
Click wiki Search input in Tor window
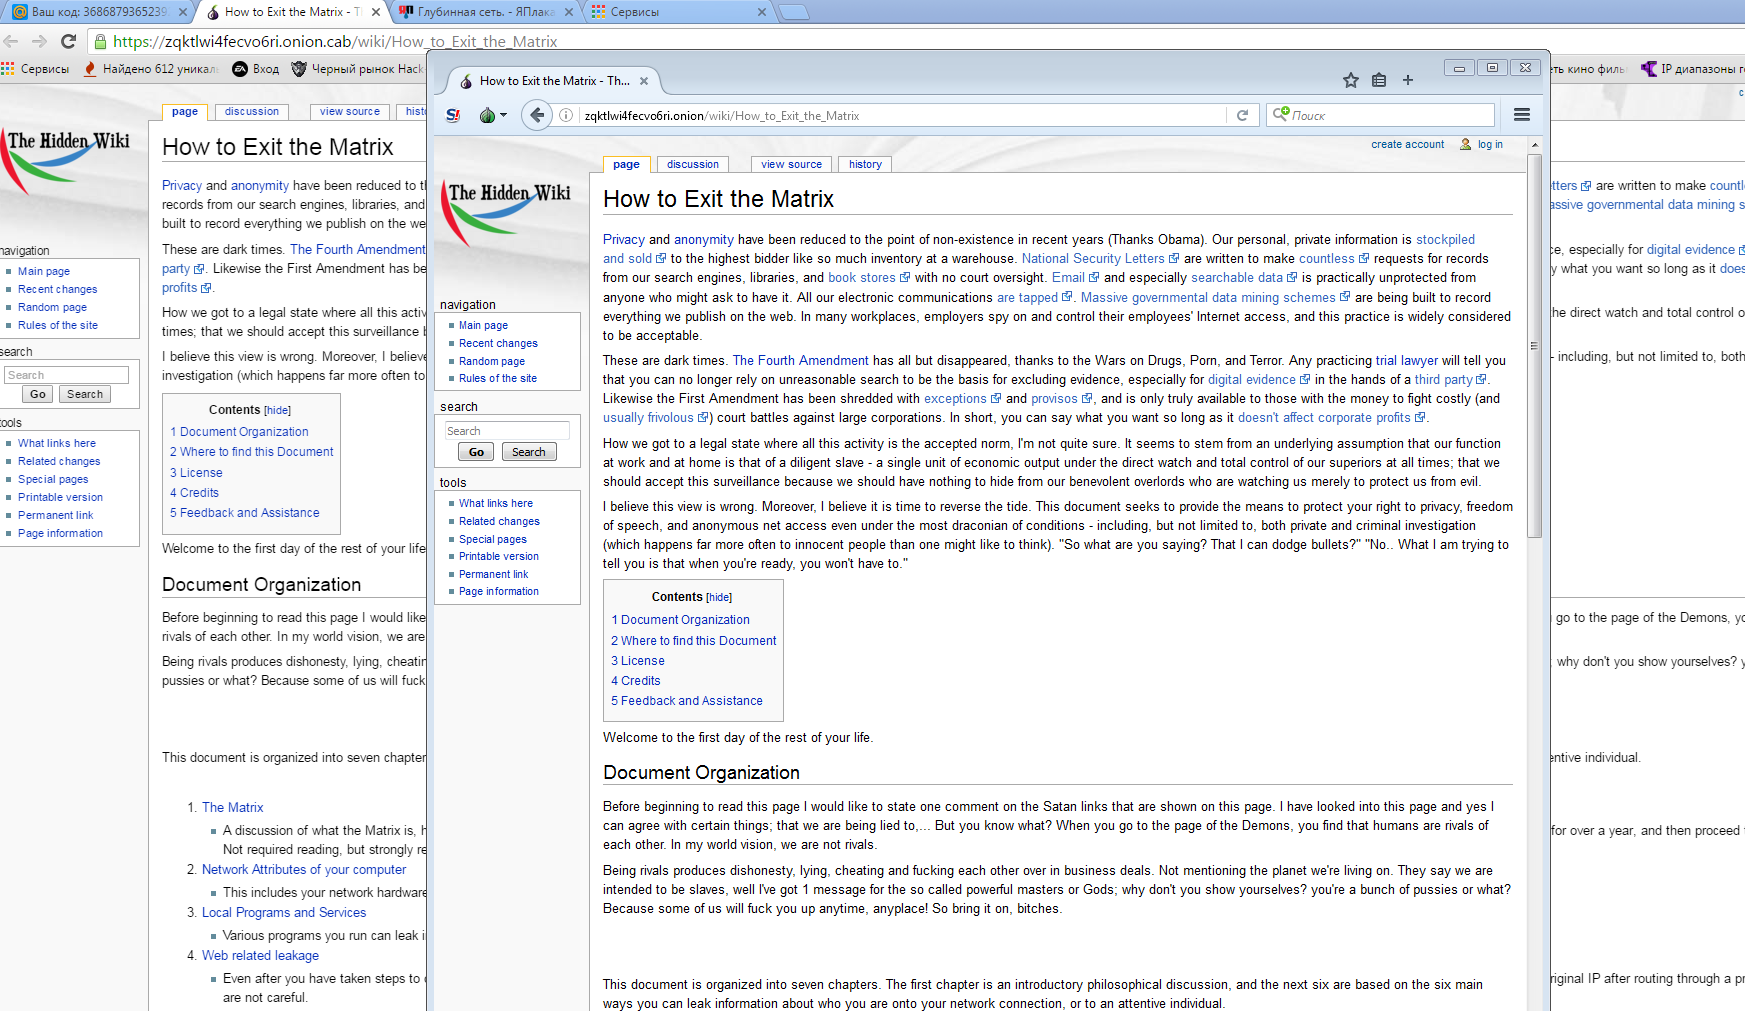coord(507,430)
